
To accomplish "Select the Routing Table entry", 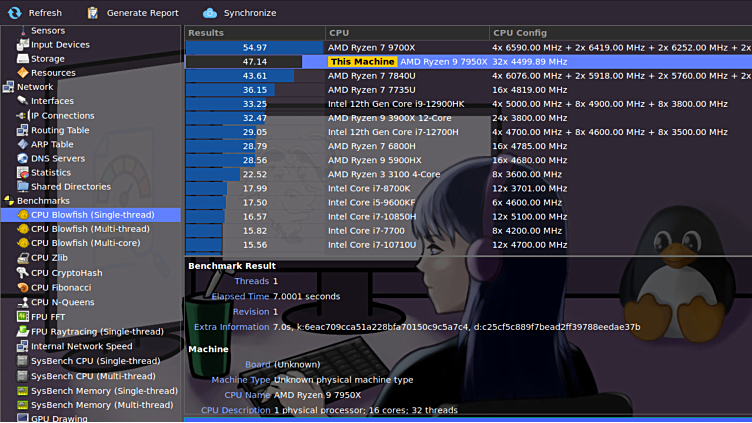I will [x=60, y=130].
